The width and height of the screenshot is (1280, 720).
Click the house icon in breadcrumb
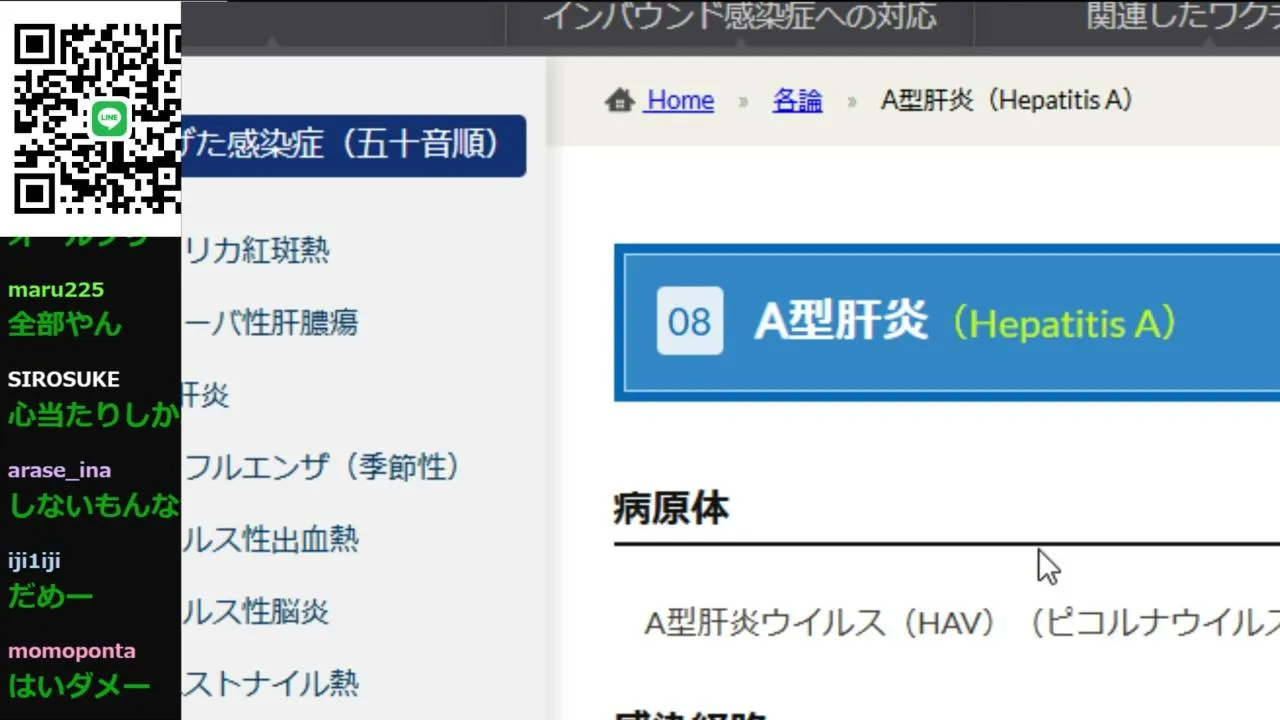coord(620,100)
